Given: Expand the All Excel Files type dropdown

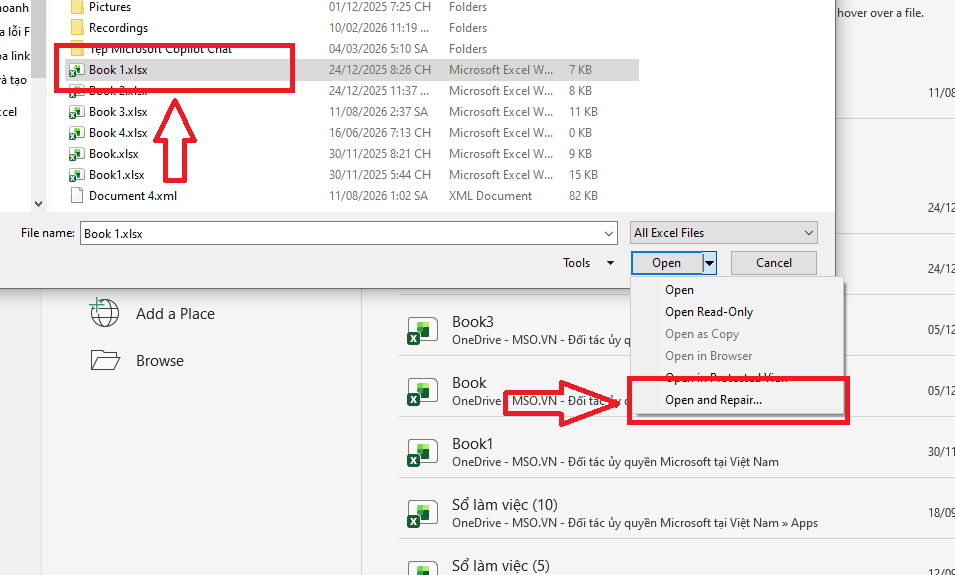Looking at the screenshot, I should (x=809, y=233).
